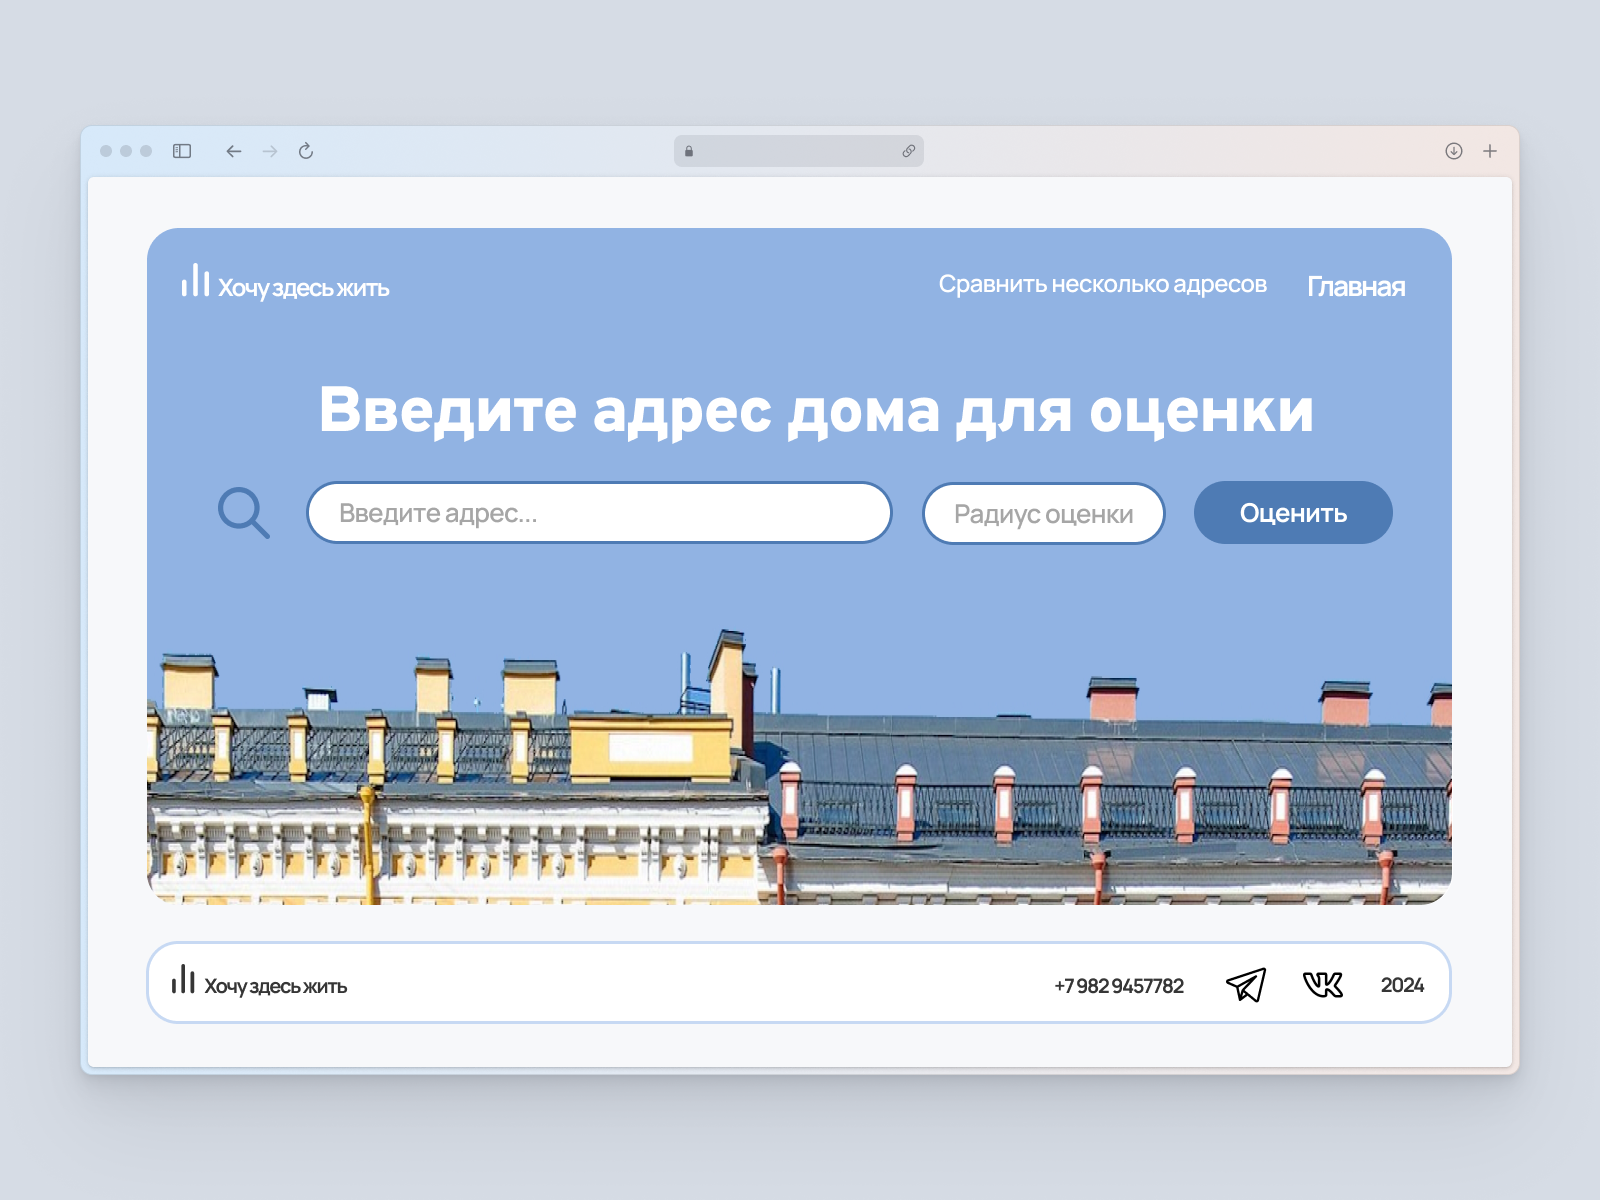Image resolution: width=1600 pixels, height=1200 pixels.
Task: Click the search magnifier icon
Action: (245, 512)
